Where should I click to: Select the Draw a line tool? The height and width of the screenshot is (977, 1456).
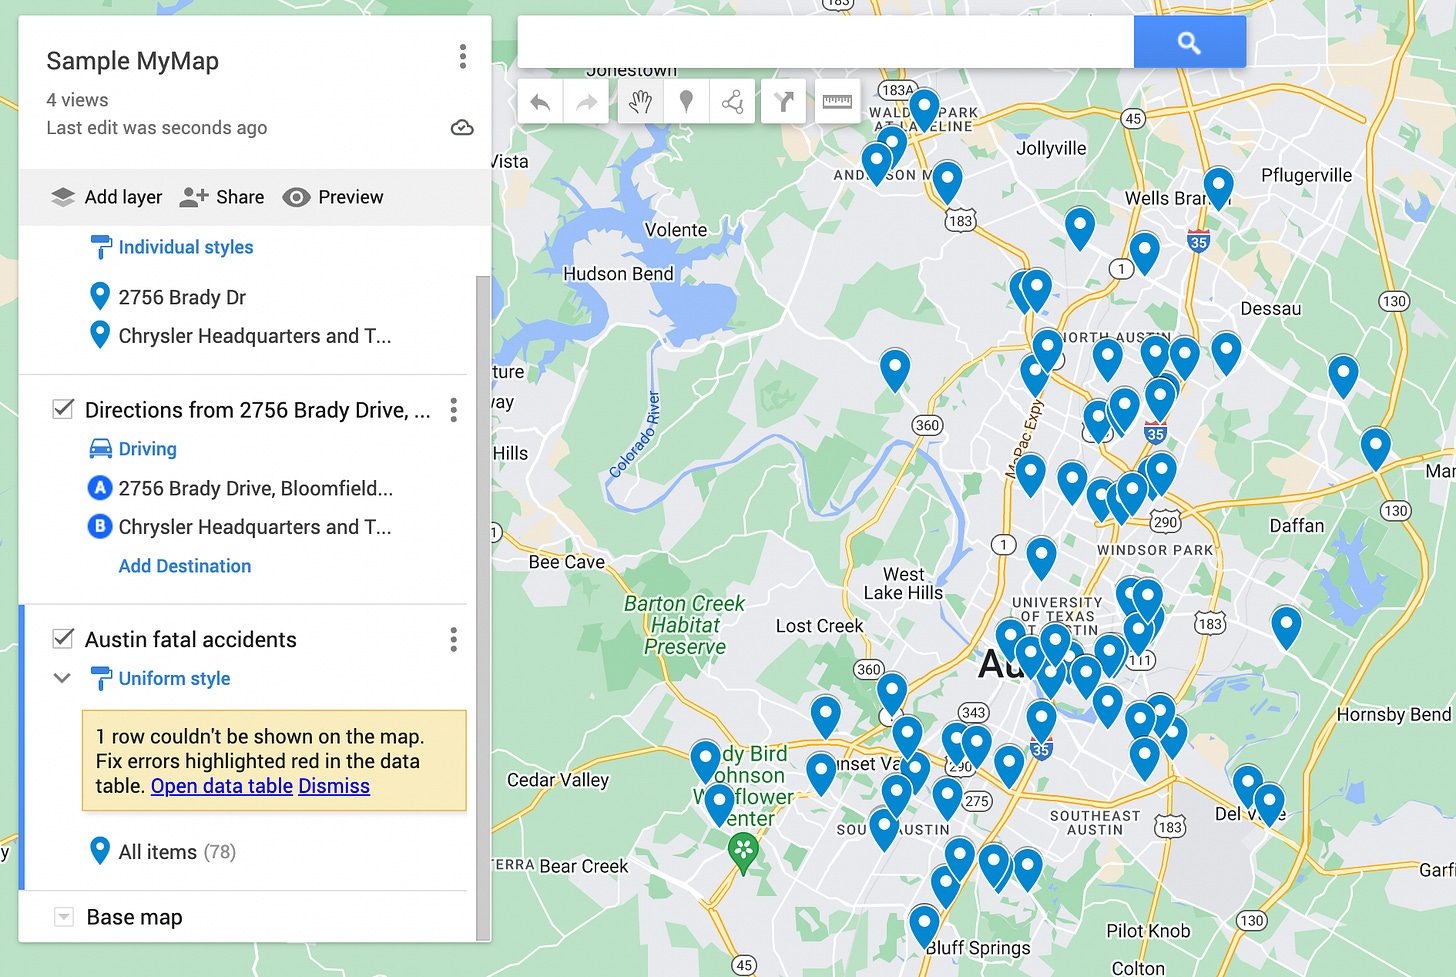coord(732,102)
